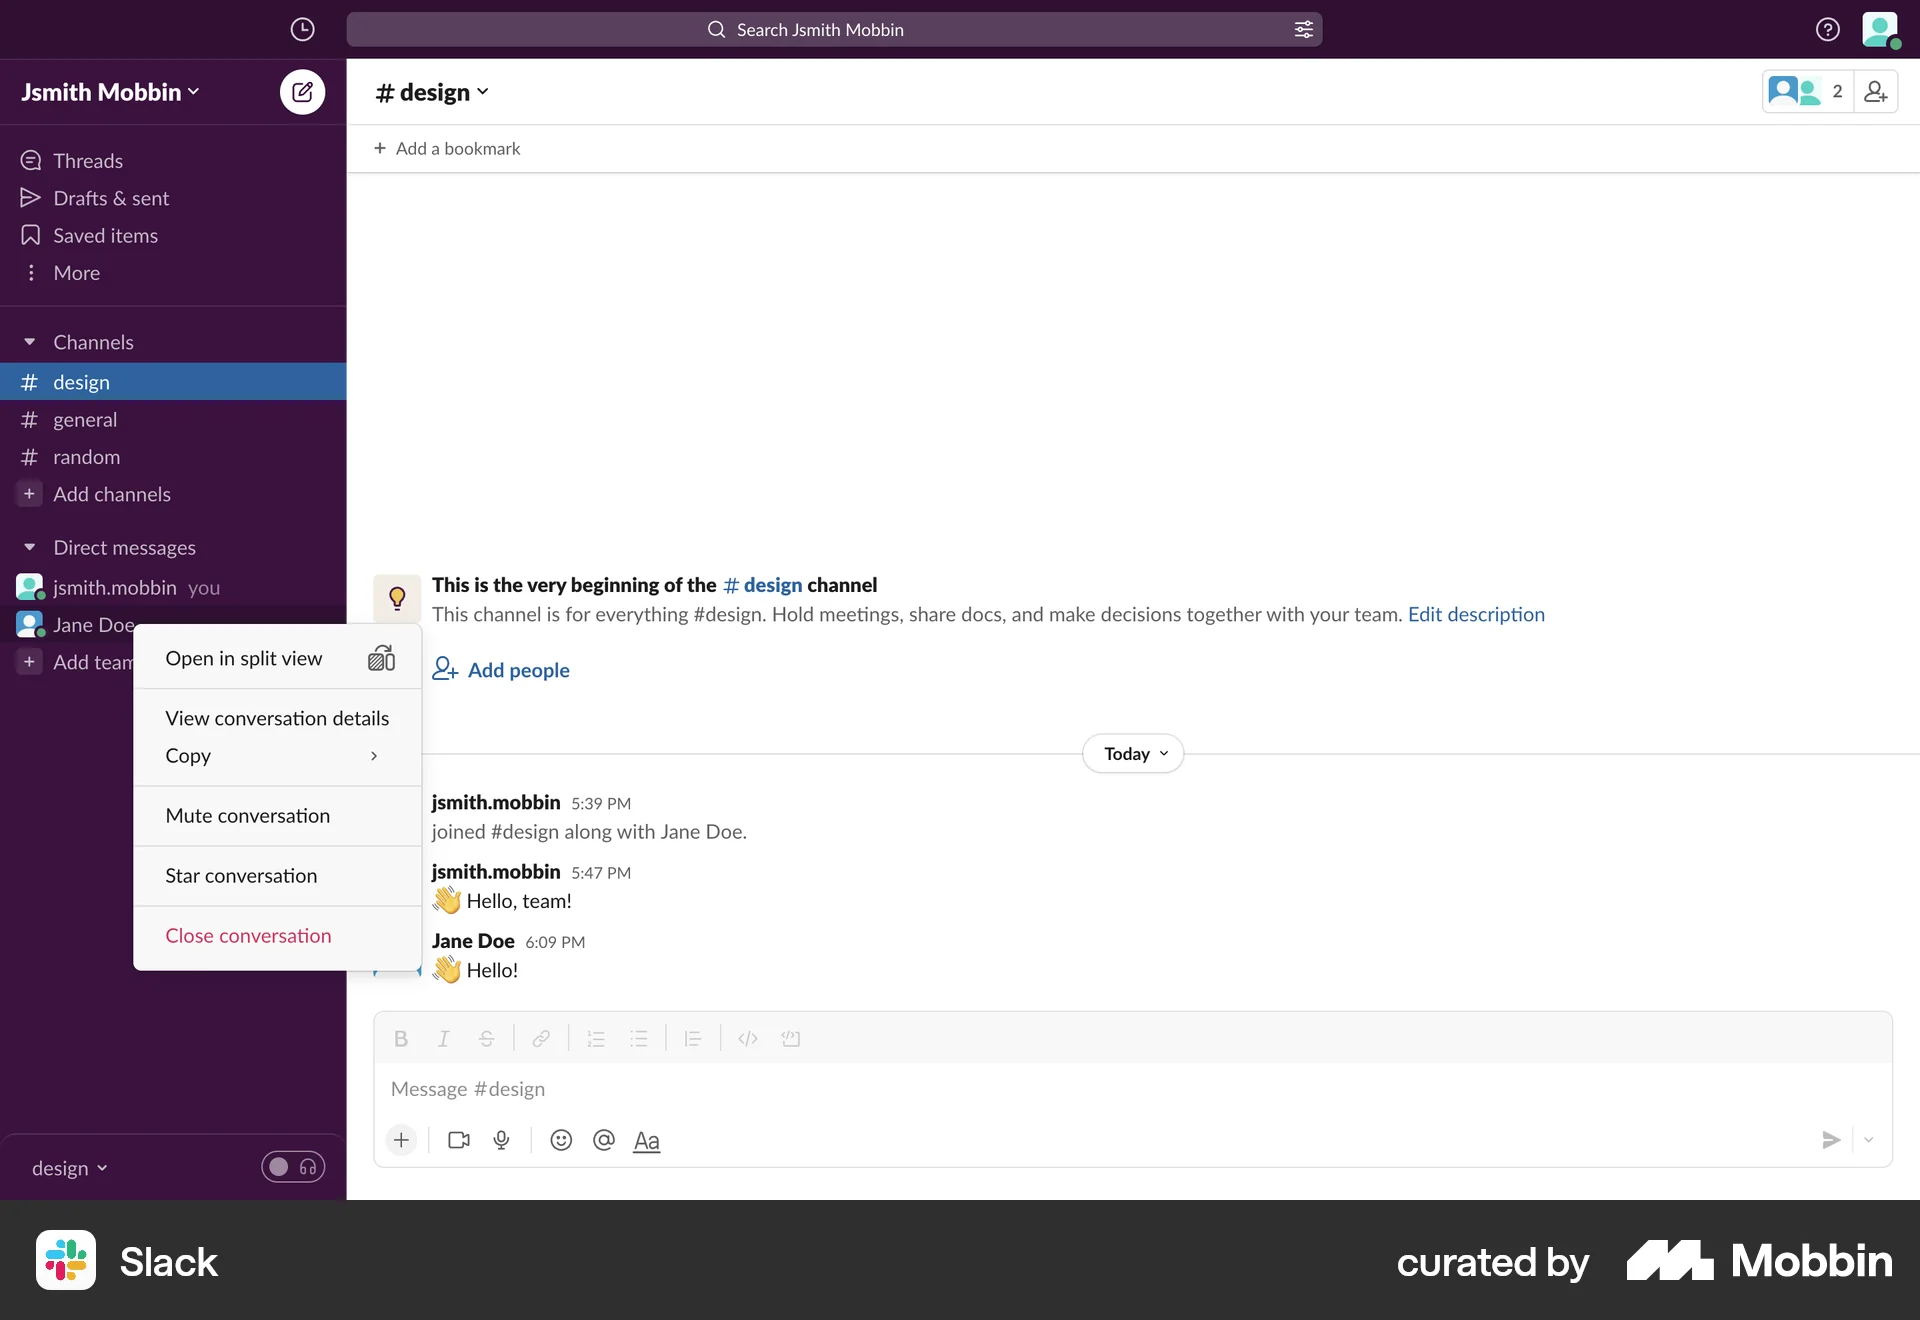Toggle bold formatting in the message composer

pos(400,1039)
